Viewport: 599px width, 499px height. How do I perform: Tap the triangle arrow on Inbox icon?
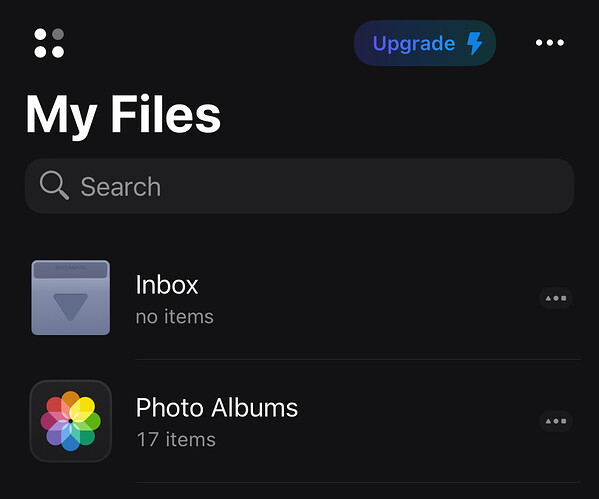pyautogui.click(x=71, y=307)
